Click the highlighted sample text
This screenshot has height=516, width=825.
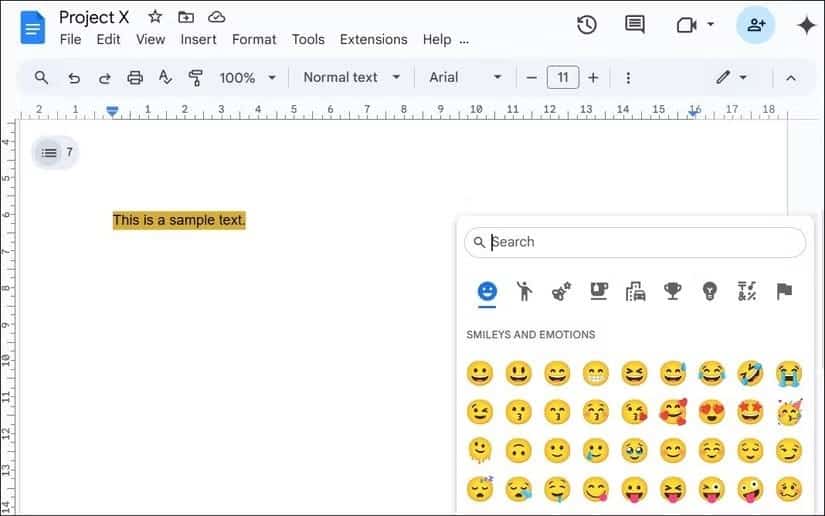coord(179,220)
